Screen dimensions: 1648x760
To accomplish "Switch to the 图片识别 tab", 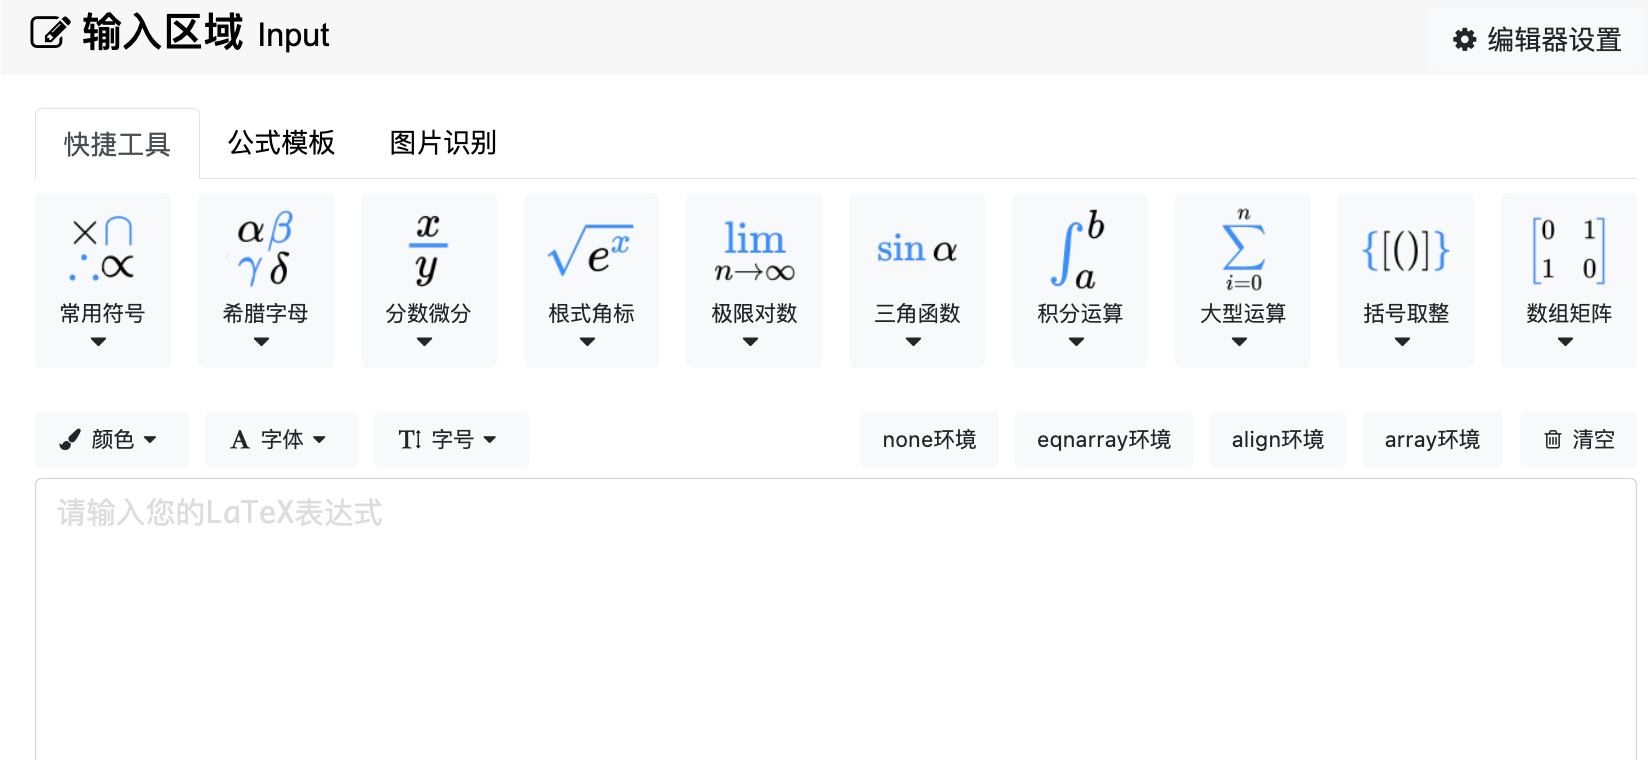I will 443,143.
